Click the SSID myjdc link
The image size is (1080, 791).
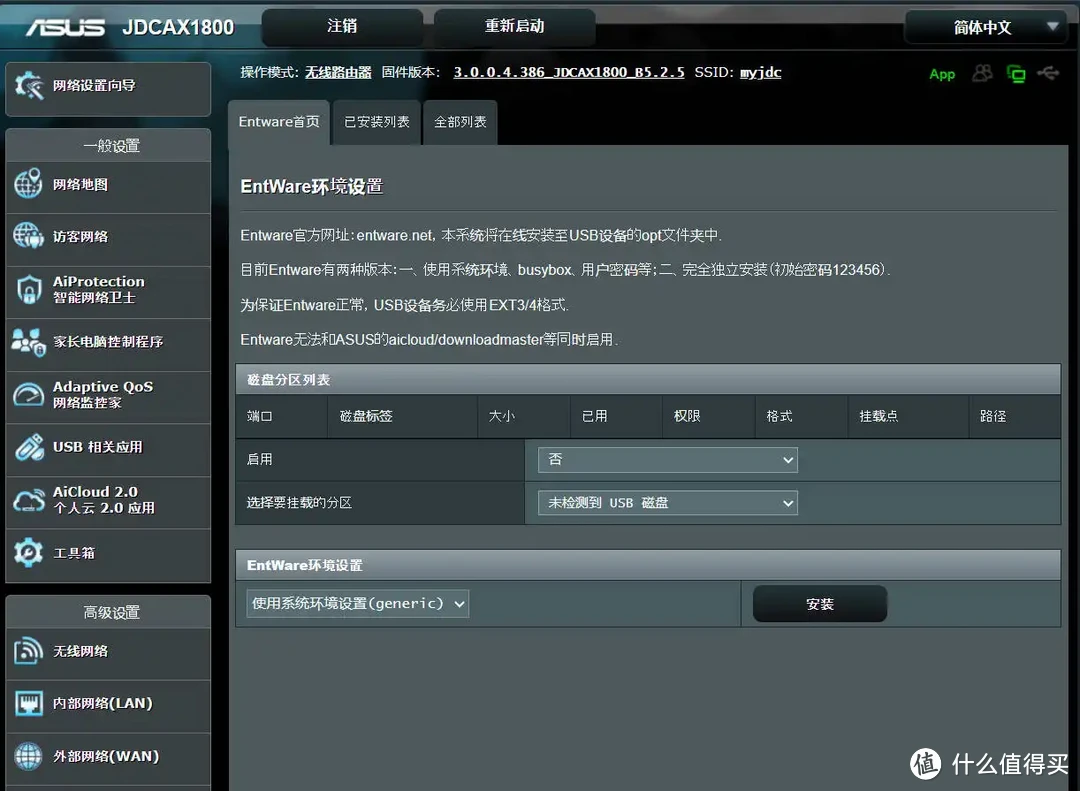coord(760,72)
